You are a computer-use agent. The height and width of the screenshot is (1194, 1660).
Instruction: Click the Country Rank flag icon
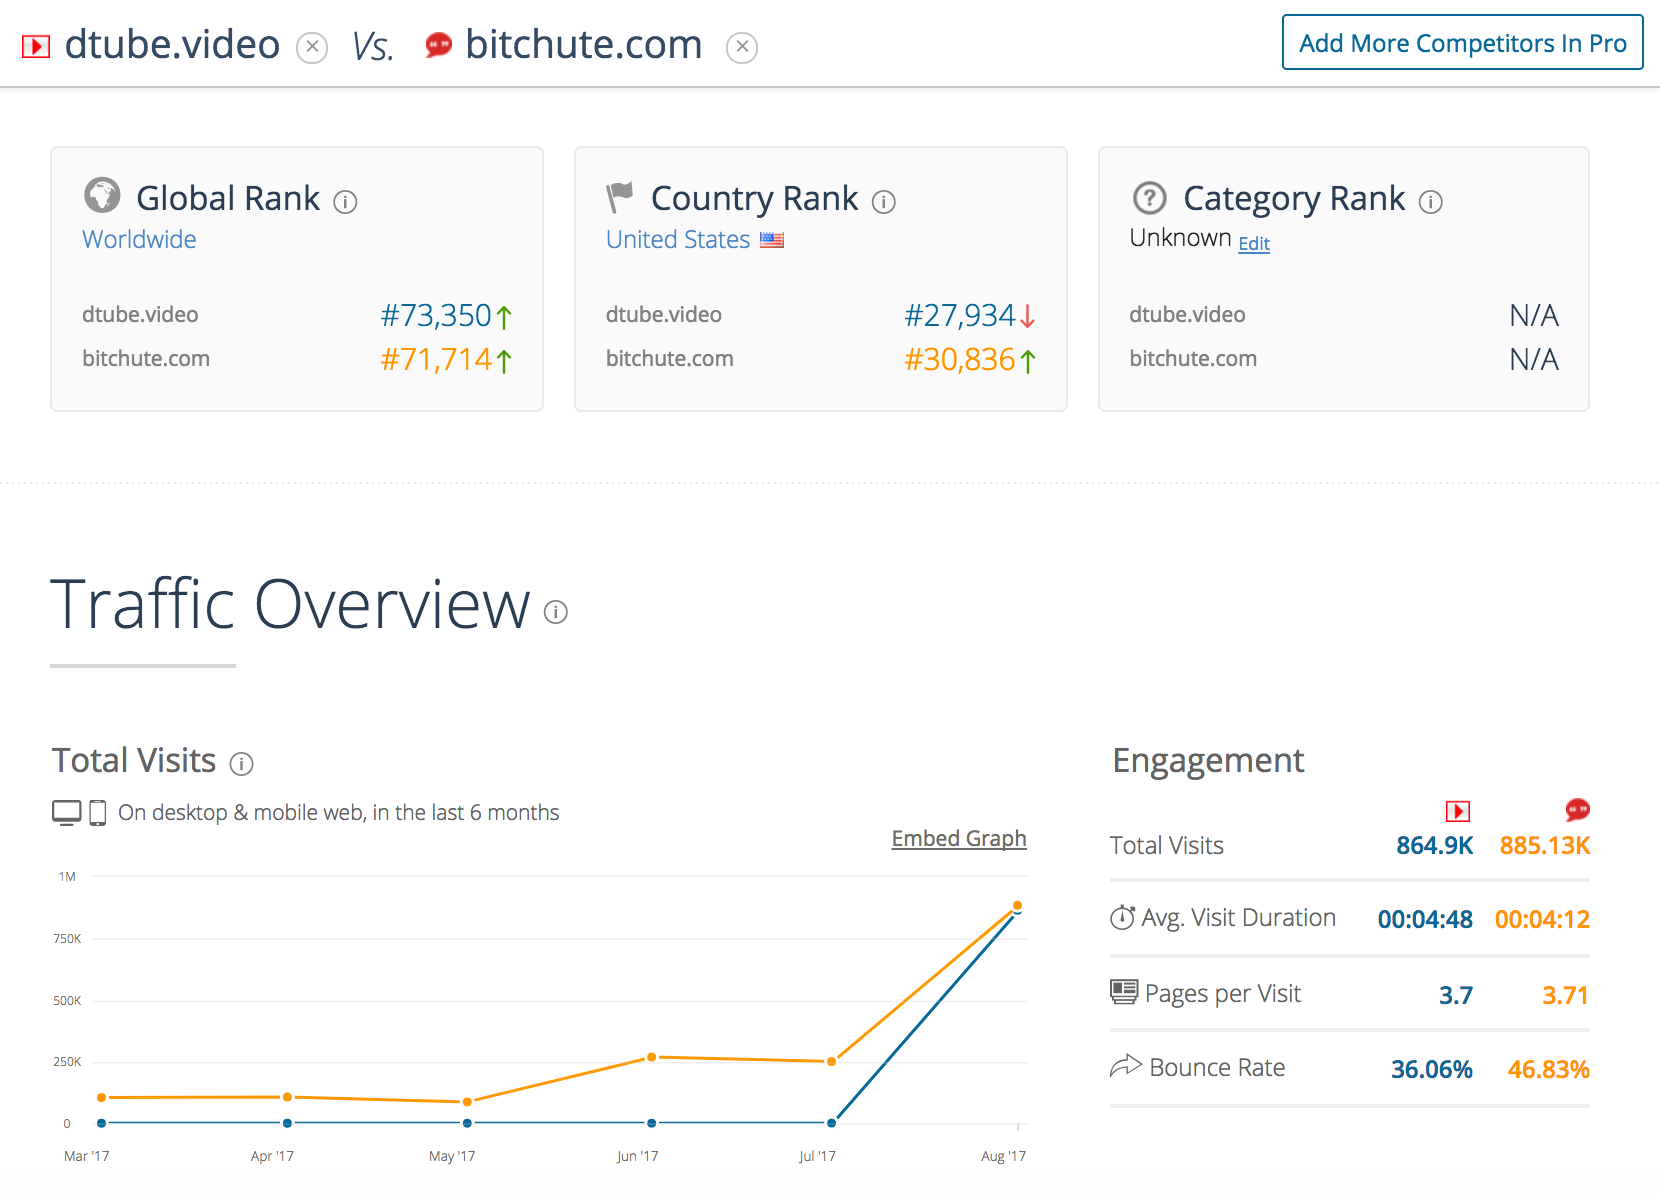[620, 197]
